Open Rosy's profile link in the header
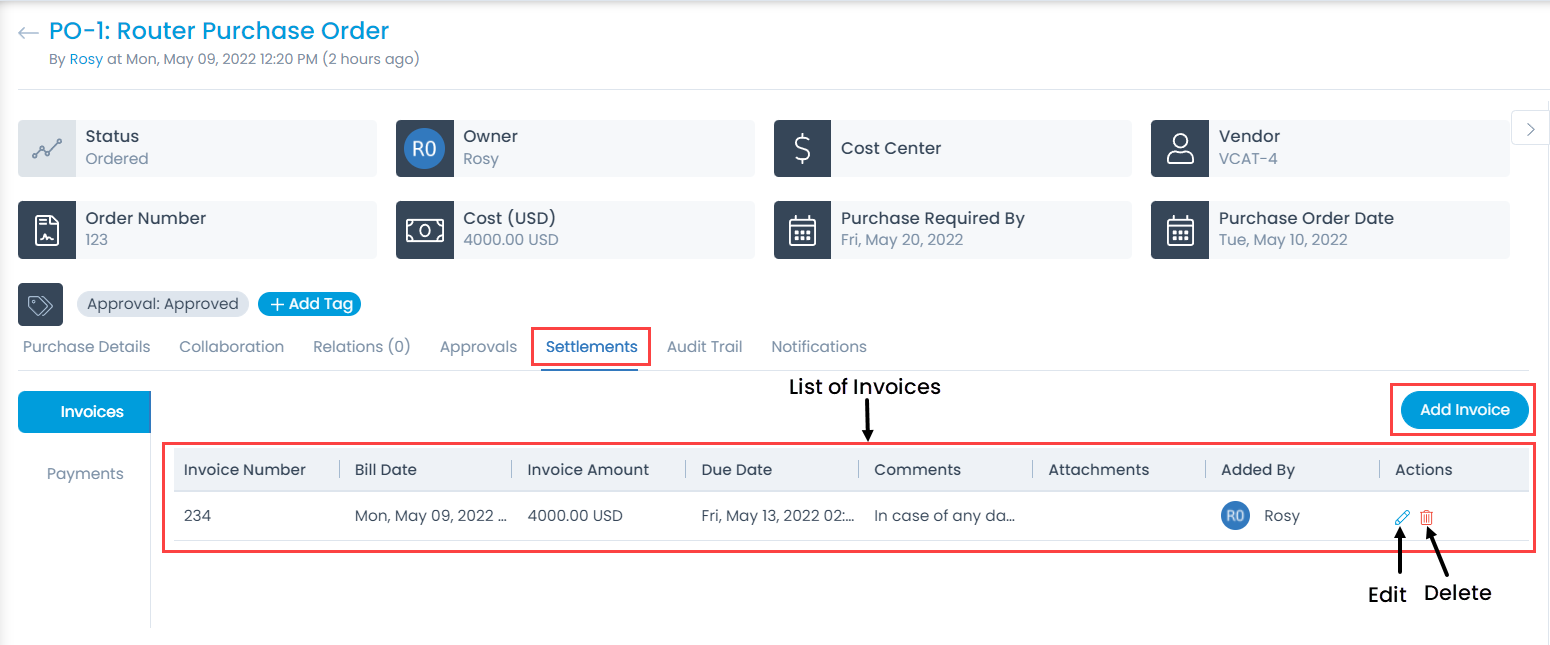 (85, 59)
